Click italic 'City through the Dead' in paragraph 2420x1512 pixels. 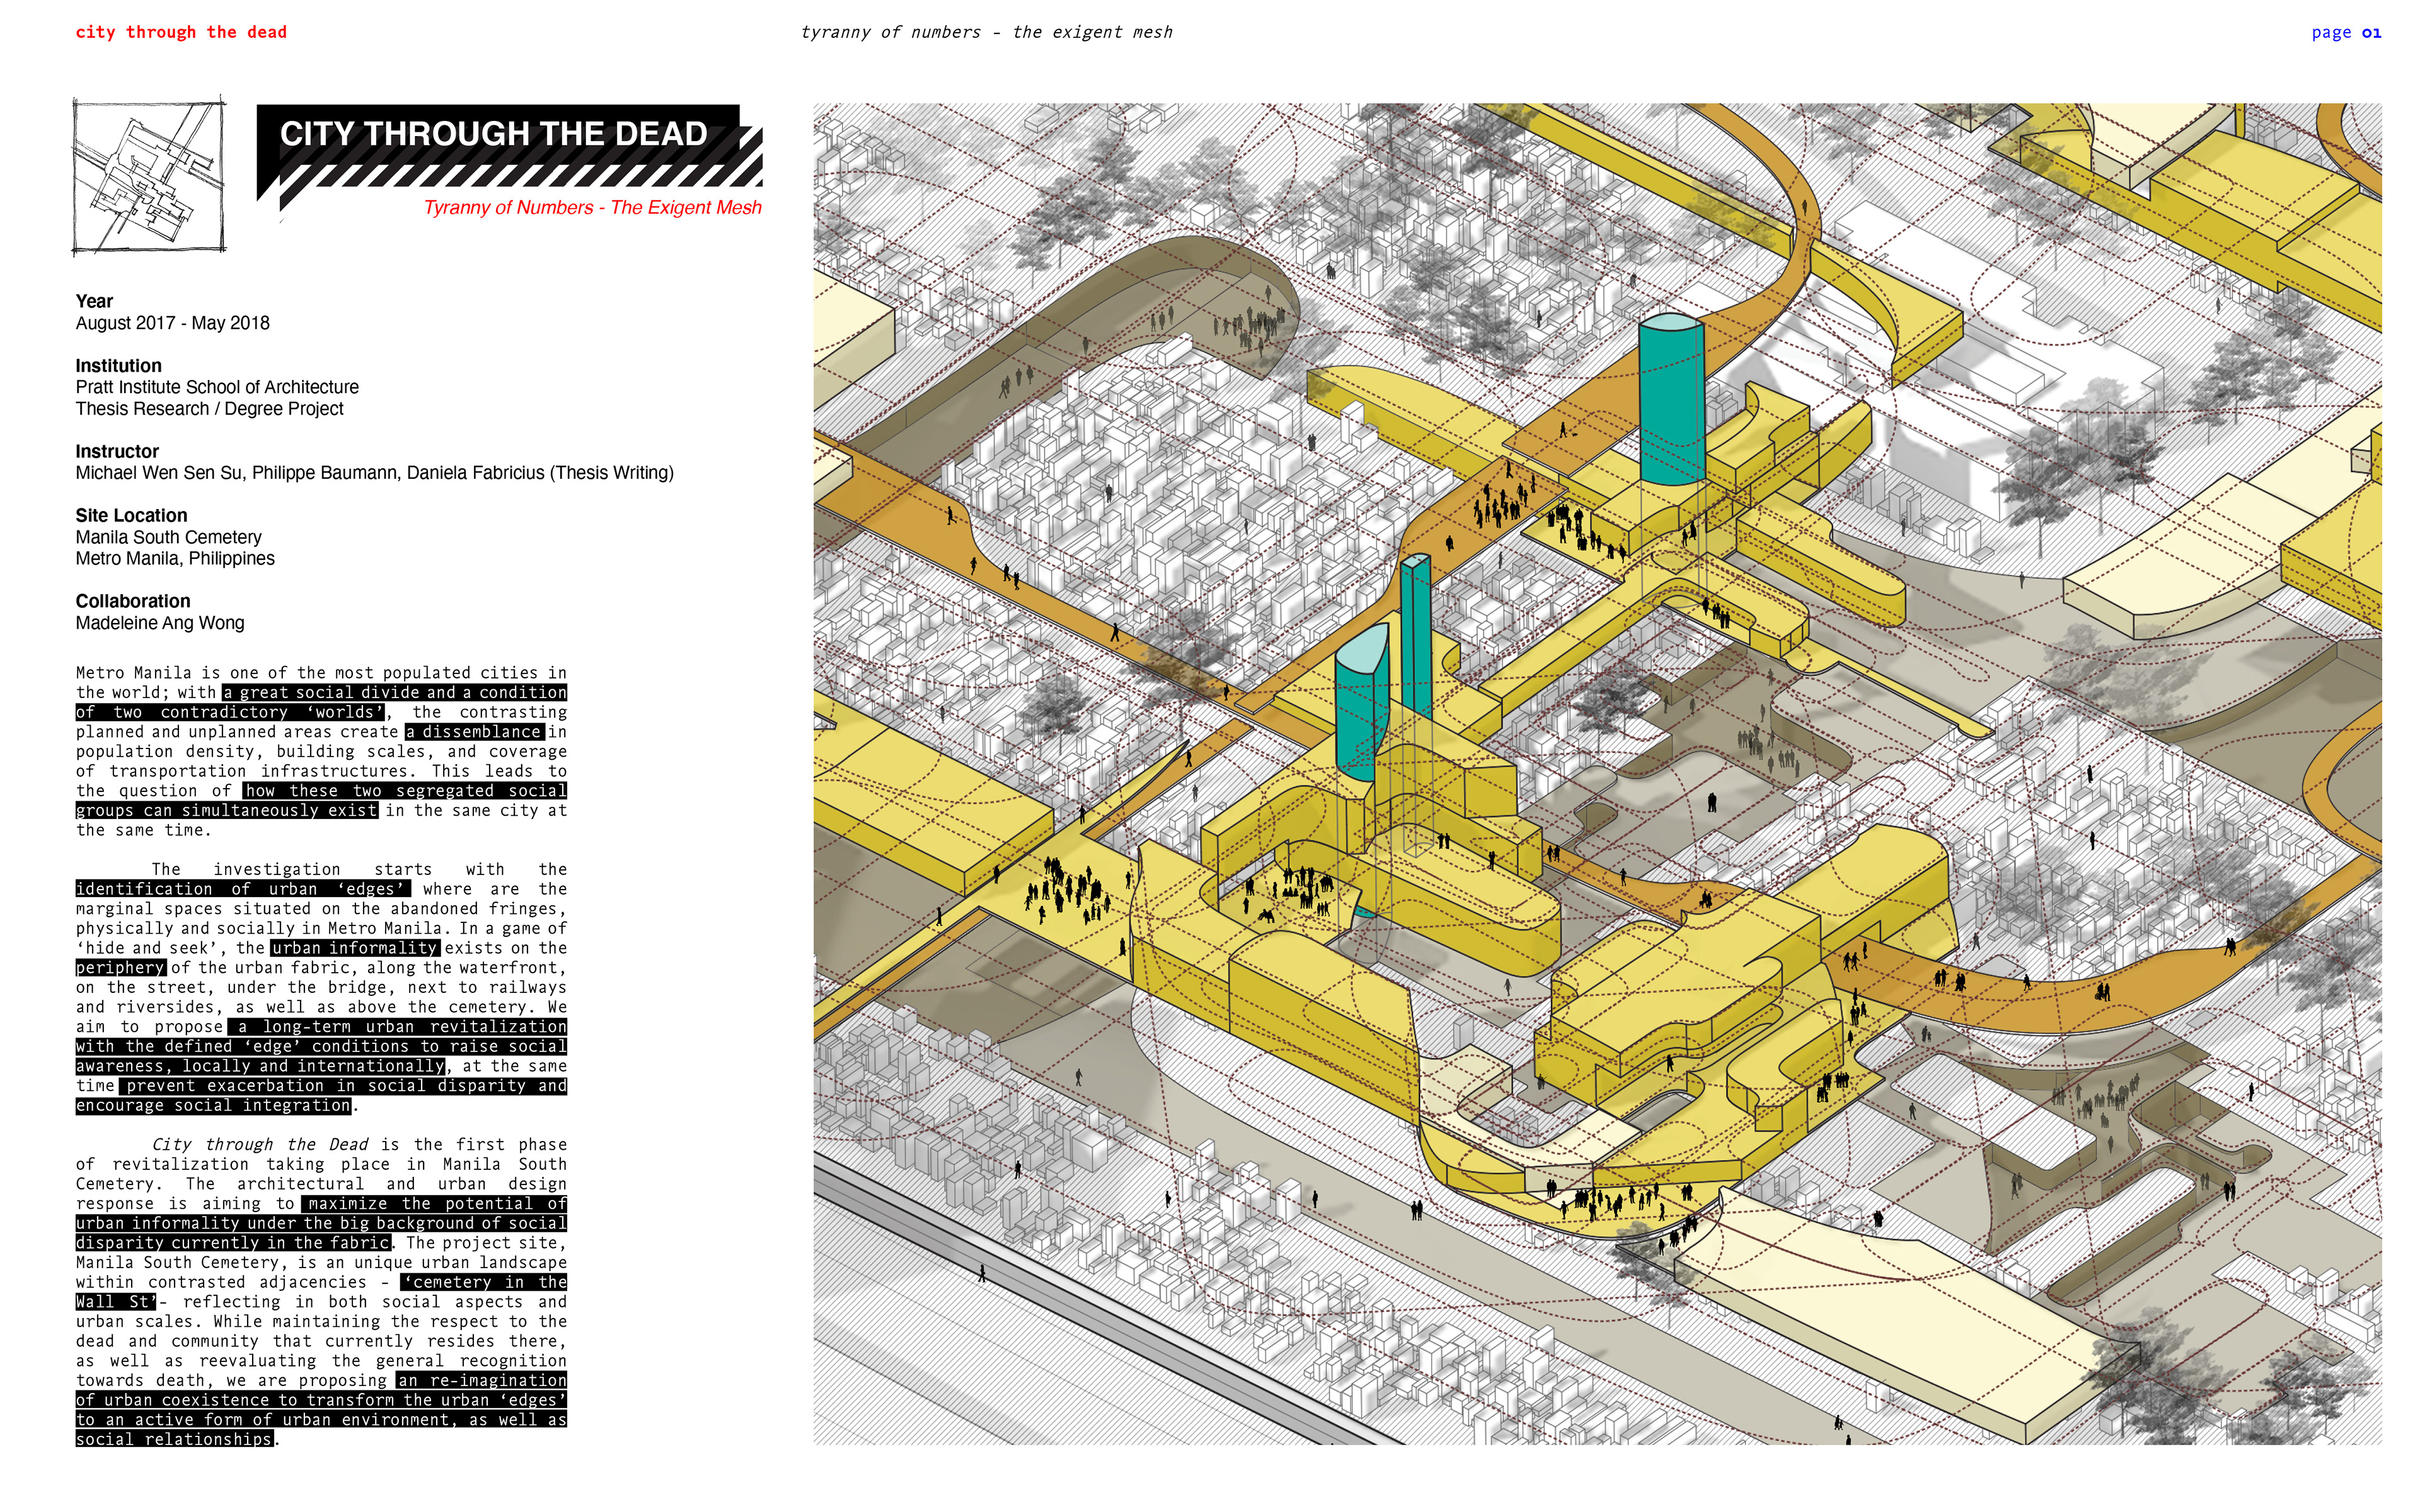coord(260,1144)
